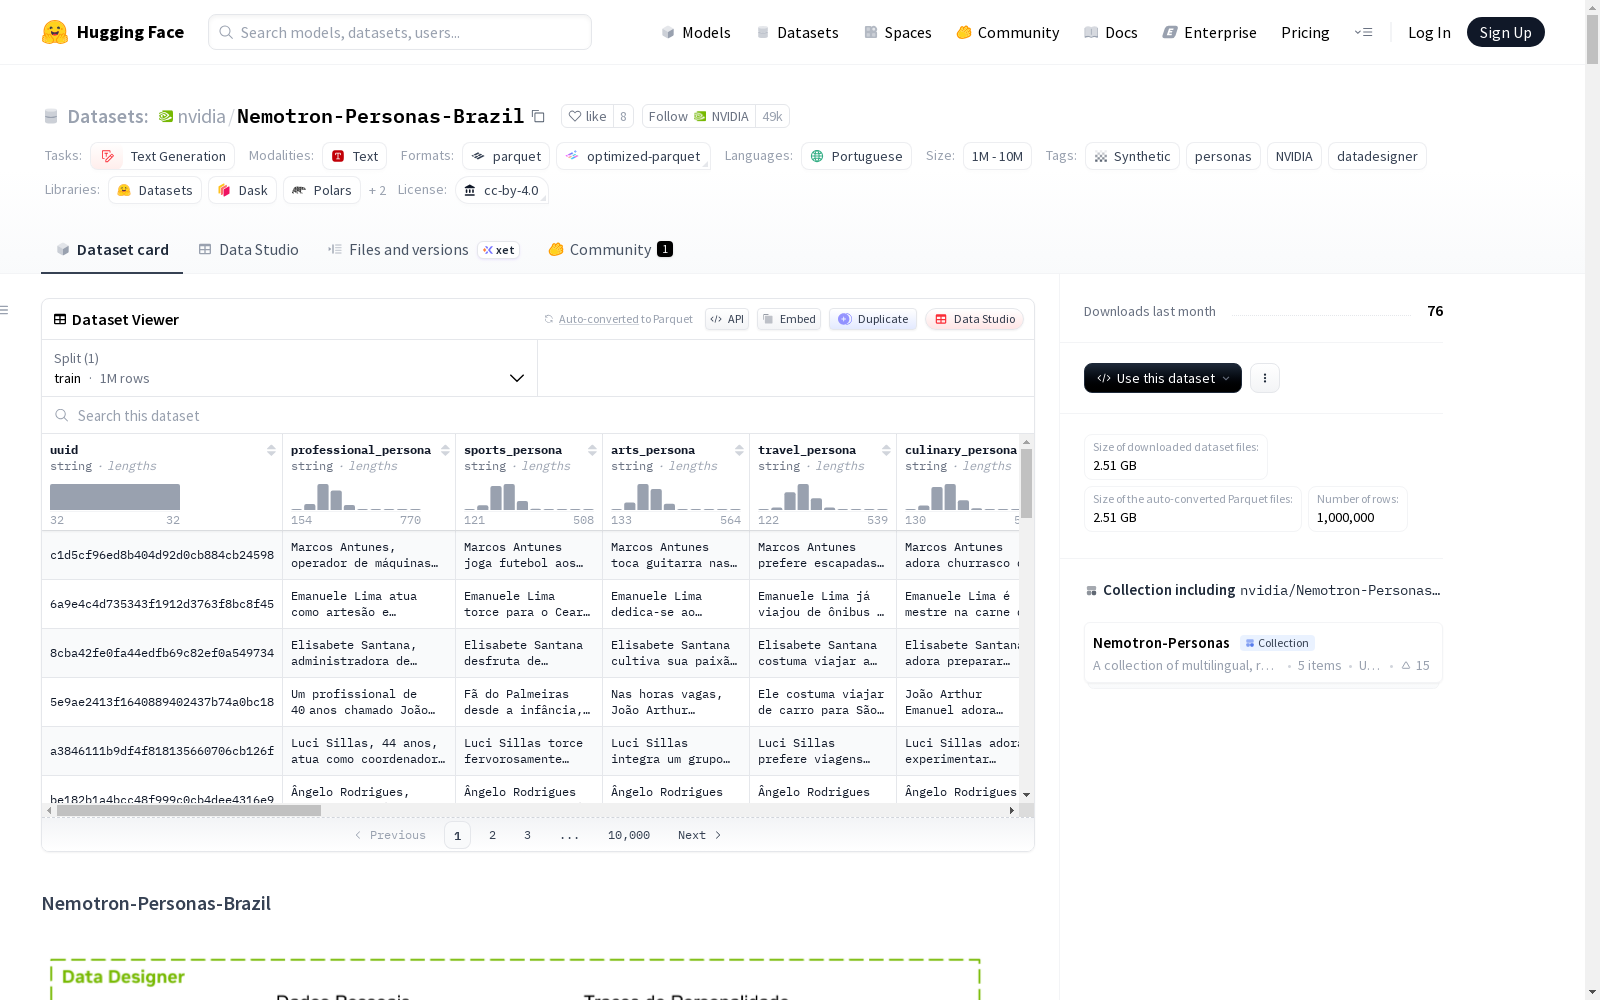Expand the Split train dropdown
This screenshot has height=1000, width=1600.
[290, 368]
